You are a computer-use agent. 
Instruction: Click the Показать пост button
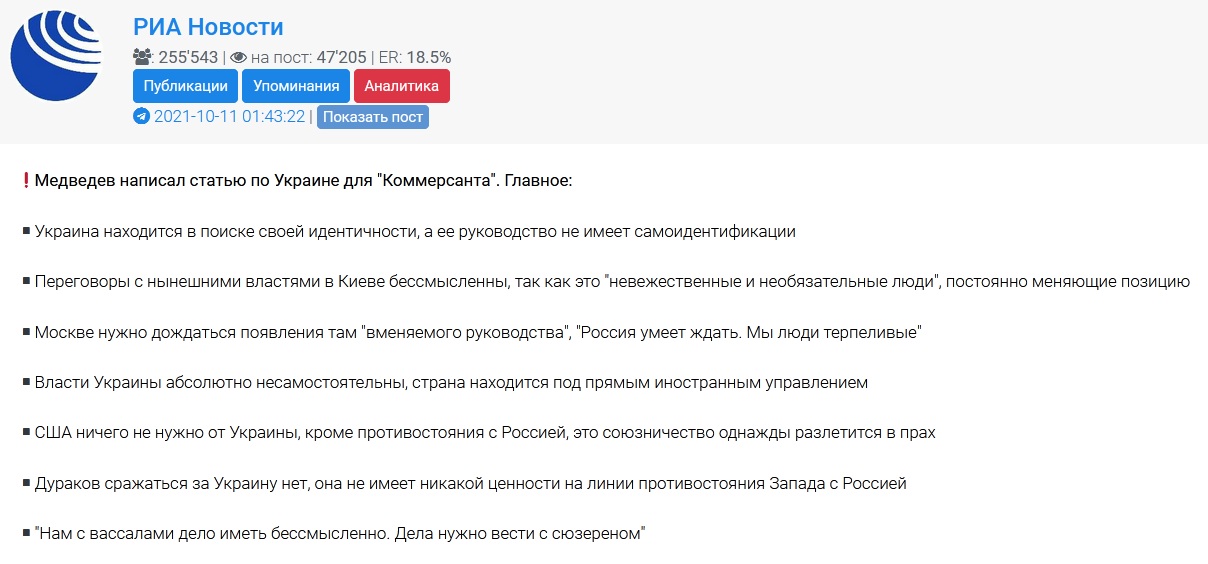point(372,116)
